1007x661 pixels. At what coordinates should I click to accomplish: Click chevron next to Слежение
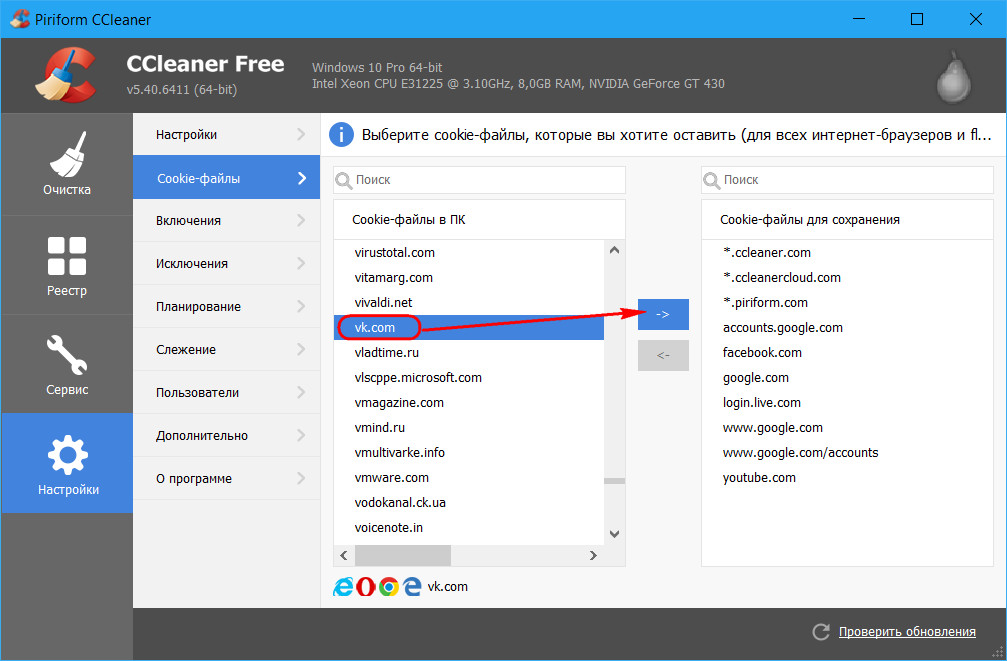click(301, 349)
